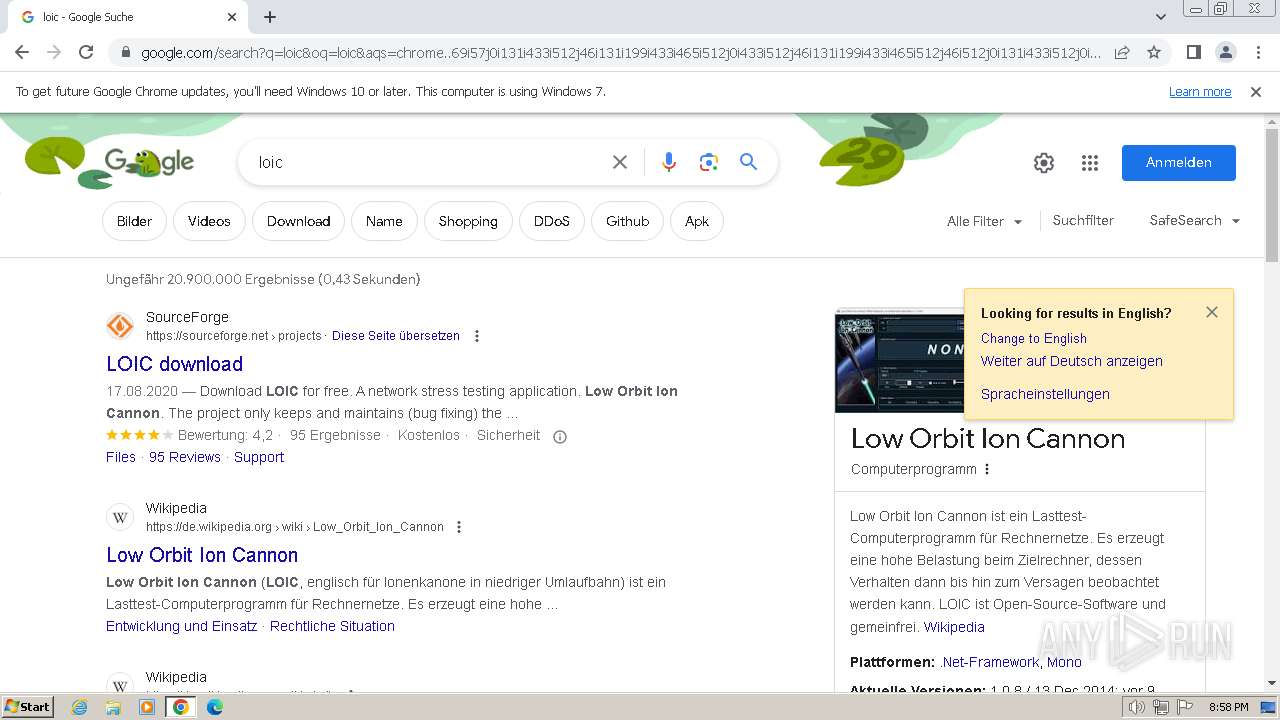Bookmark this page with the star icon
1280x720 pixels.
point(1154,52)
